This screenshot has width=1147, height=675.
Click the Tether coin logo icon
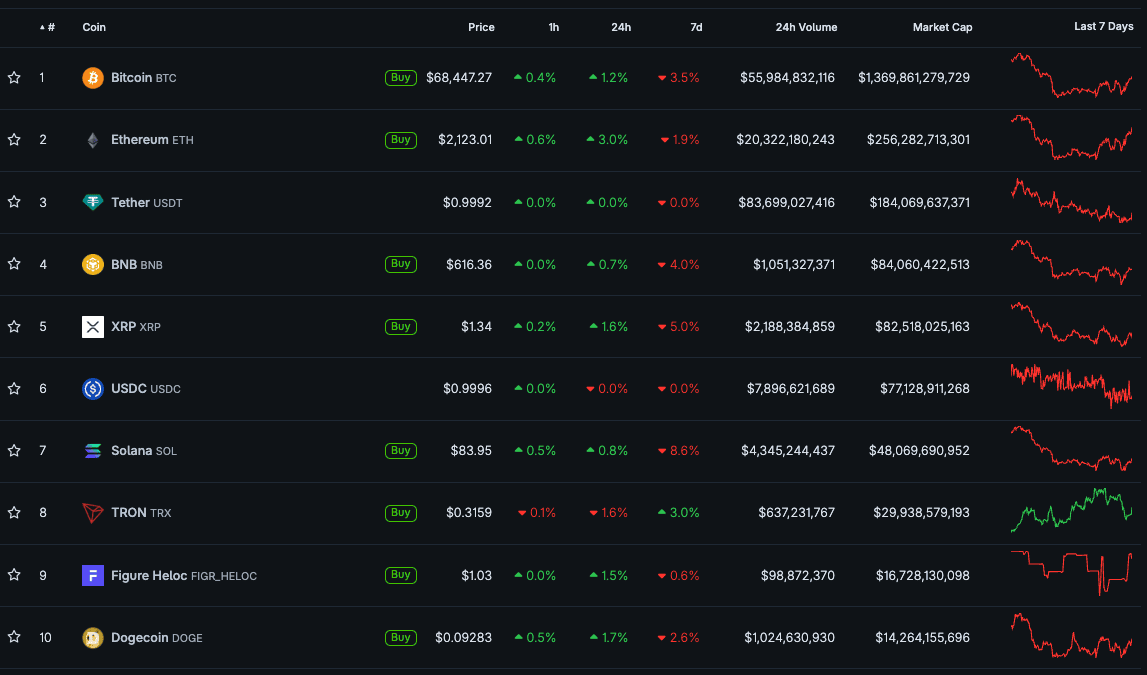pyautogui.click(x=93, y=202)
